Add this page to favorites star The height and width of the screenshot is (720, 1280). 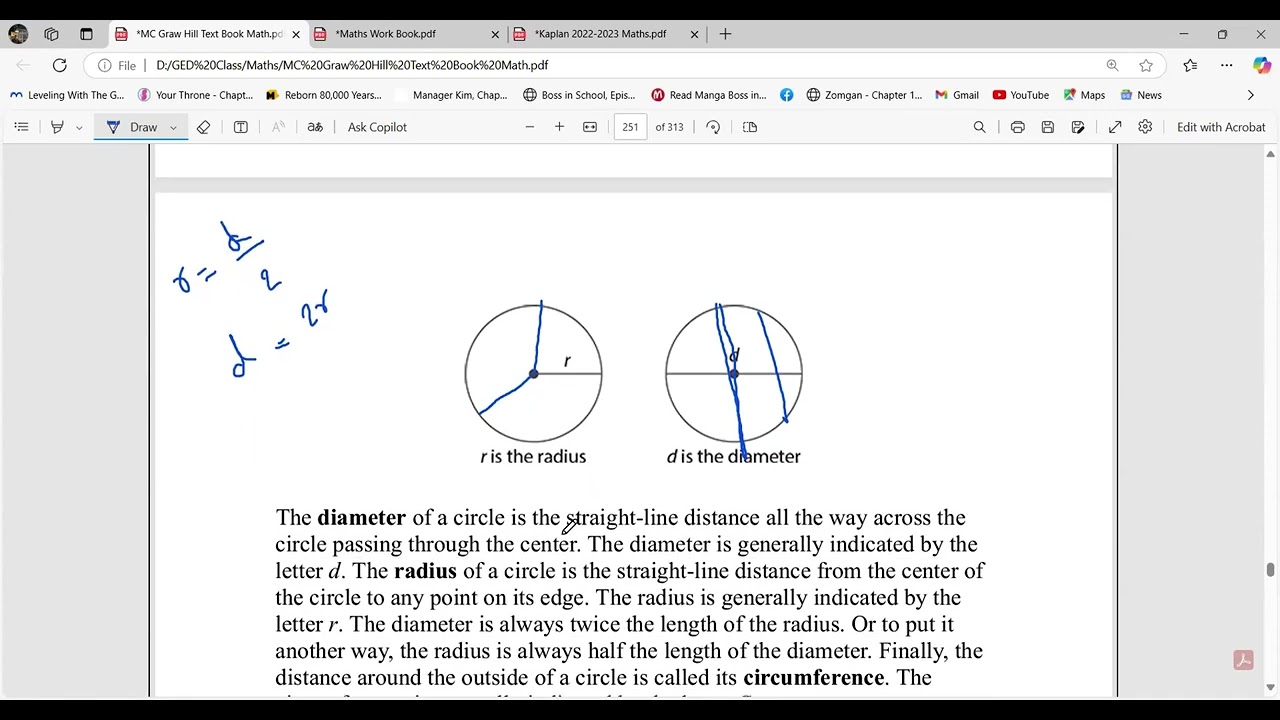1146,65
